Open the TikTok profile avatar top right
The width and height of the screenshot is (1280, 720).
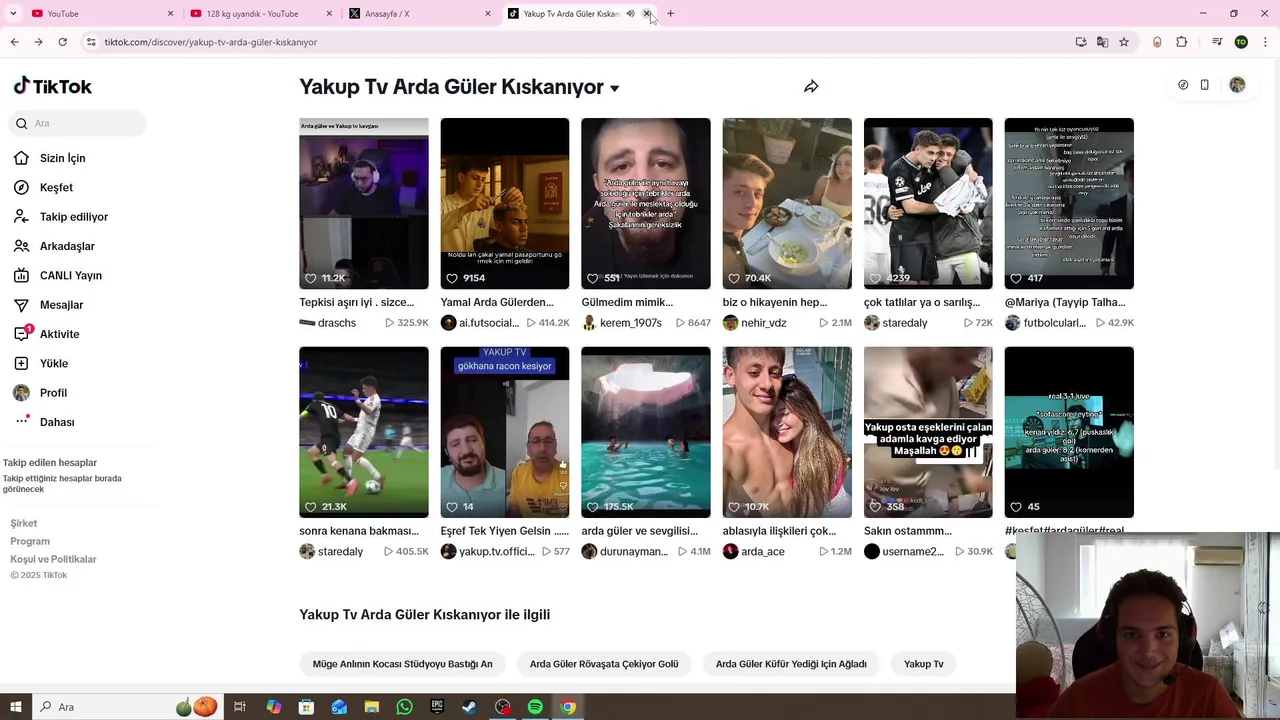tap(1237, 85)
